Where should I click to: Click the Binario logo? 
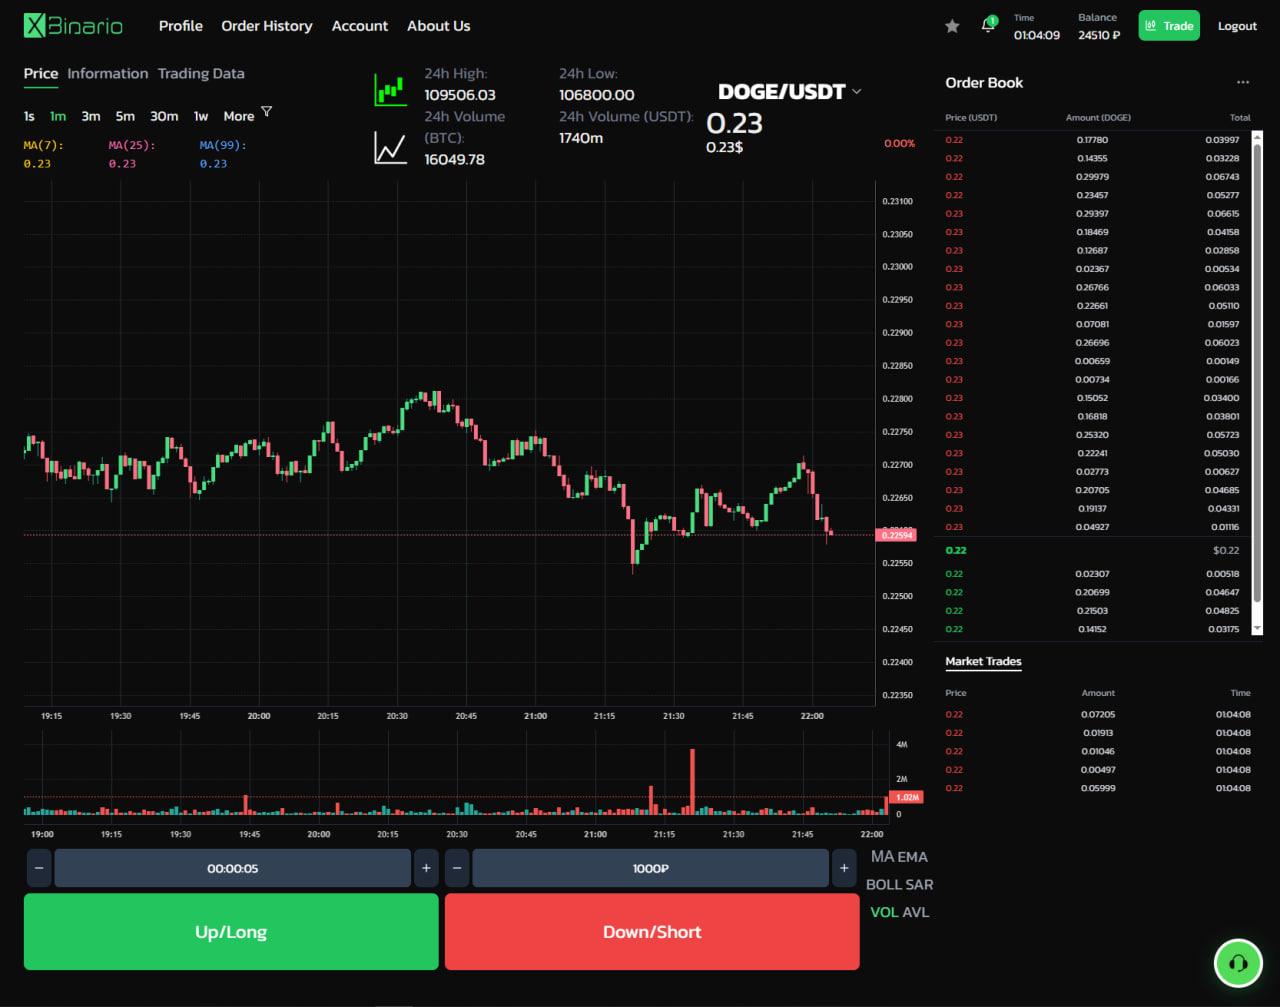[x=73, y=26]
